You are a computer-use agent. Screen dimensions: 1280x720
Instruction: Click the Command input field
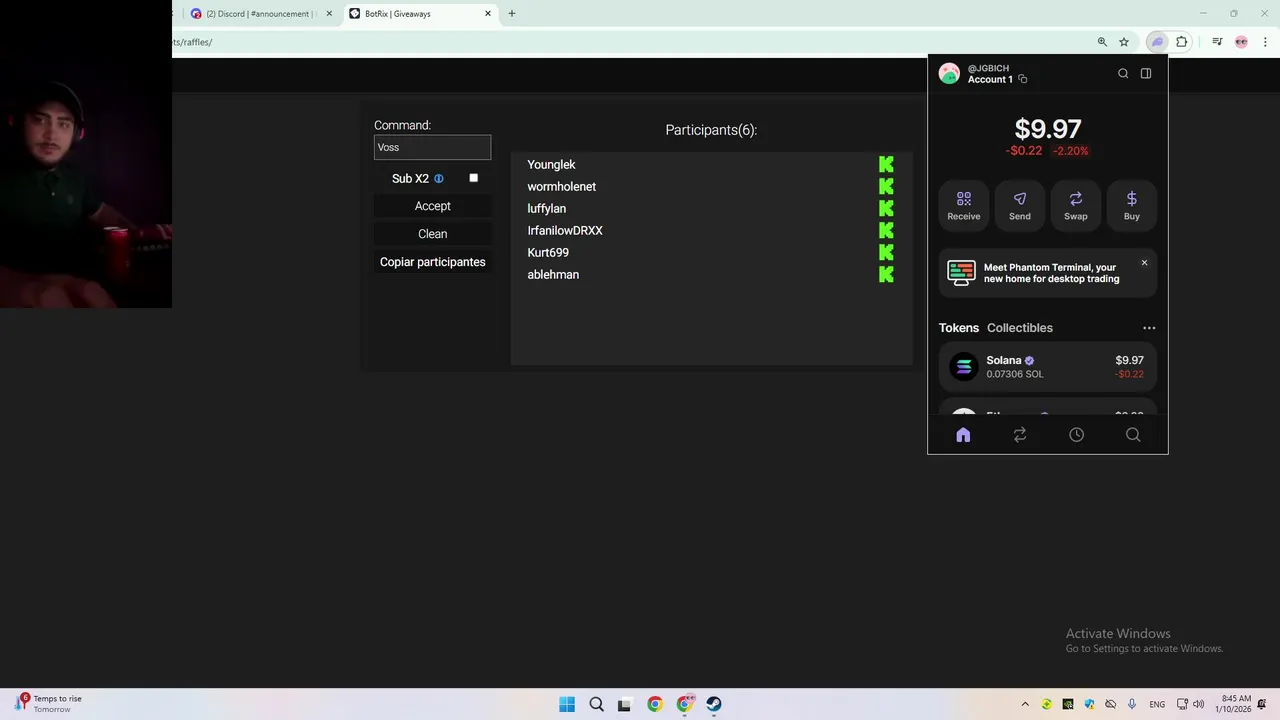pos(432,147)
